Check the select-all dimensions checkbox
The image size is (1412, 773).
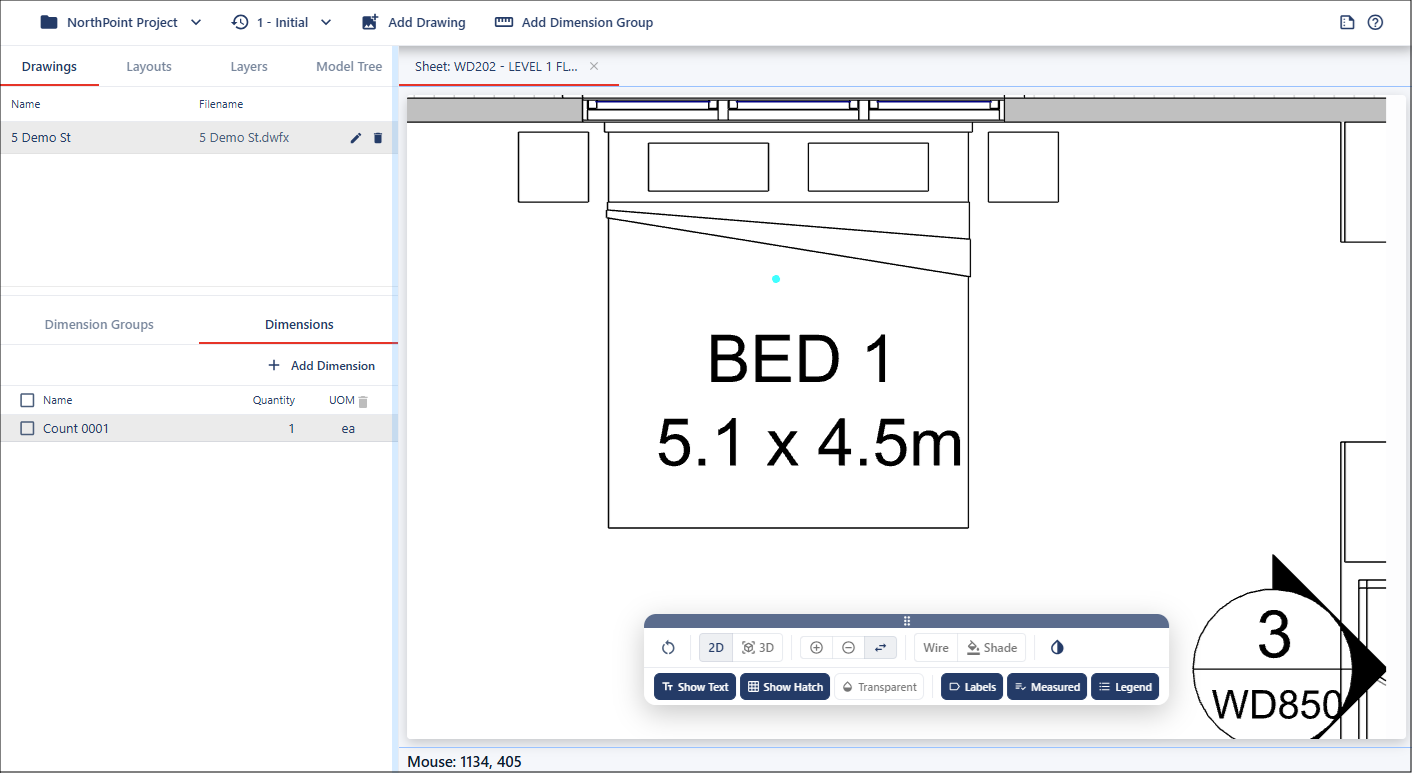(x=28, y=400)
